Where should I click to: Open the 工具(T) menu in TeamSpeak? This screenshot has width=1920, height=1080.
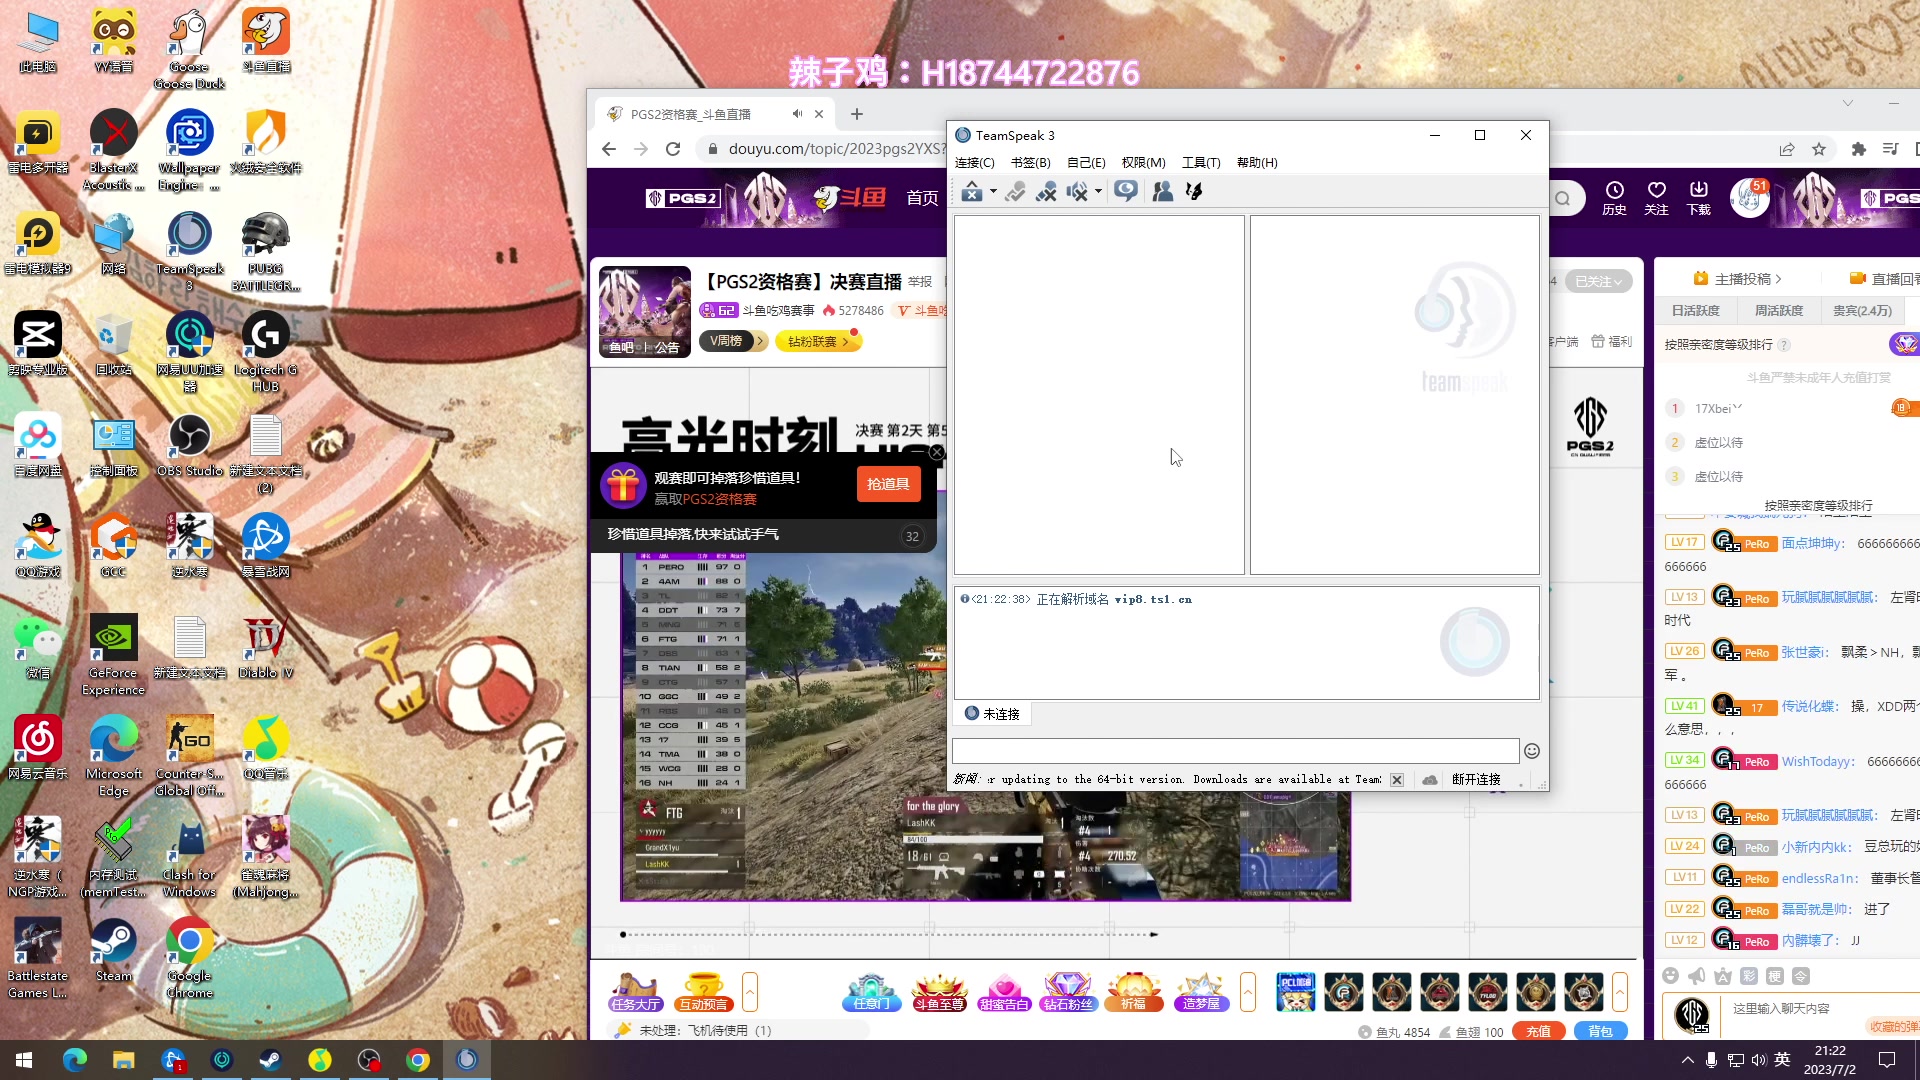[x=1201, y=162]
